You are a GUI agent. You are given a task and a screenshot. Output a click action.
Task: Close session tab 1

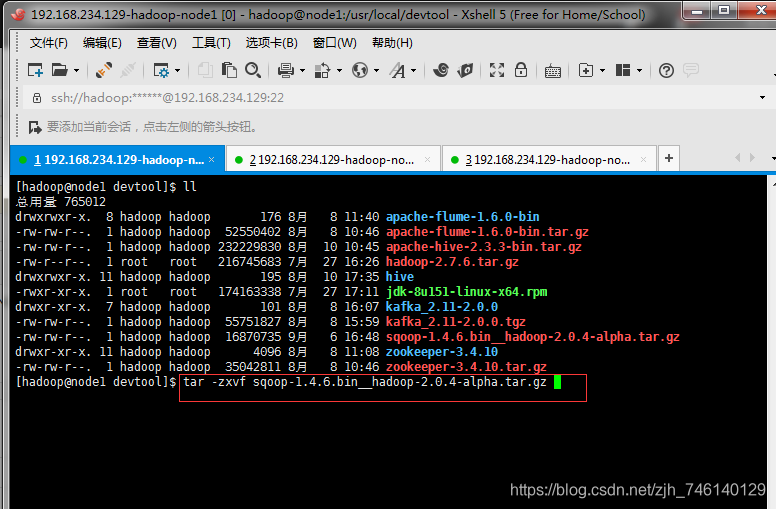point(212,159)
